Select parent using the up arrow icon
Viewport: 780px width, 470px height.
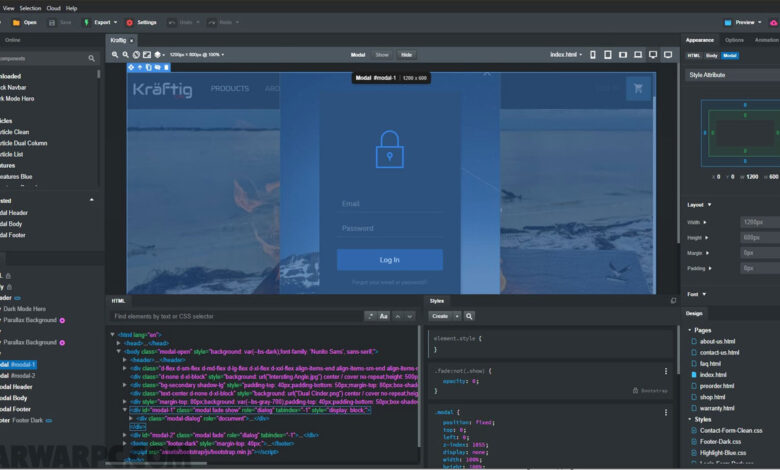pyautogui.click(x=140, y=67)
